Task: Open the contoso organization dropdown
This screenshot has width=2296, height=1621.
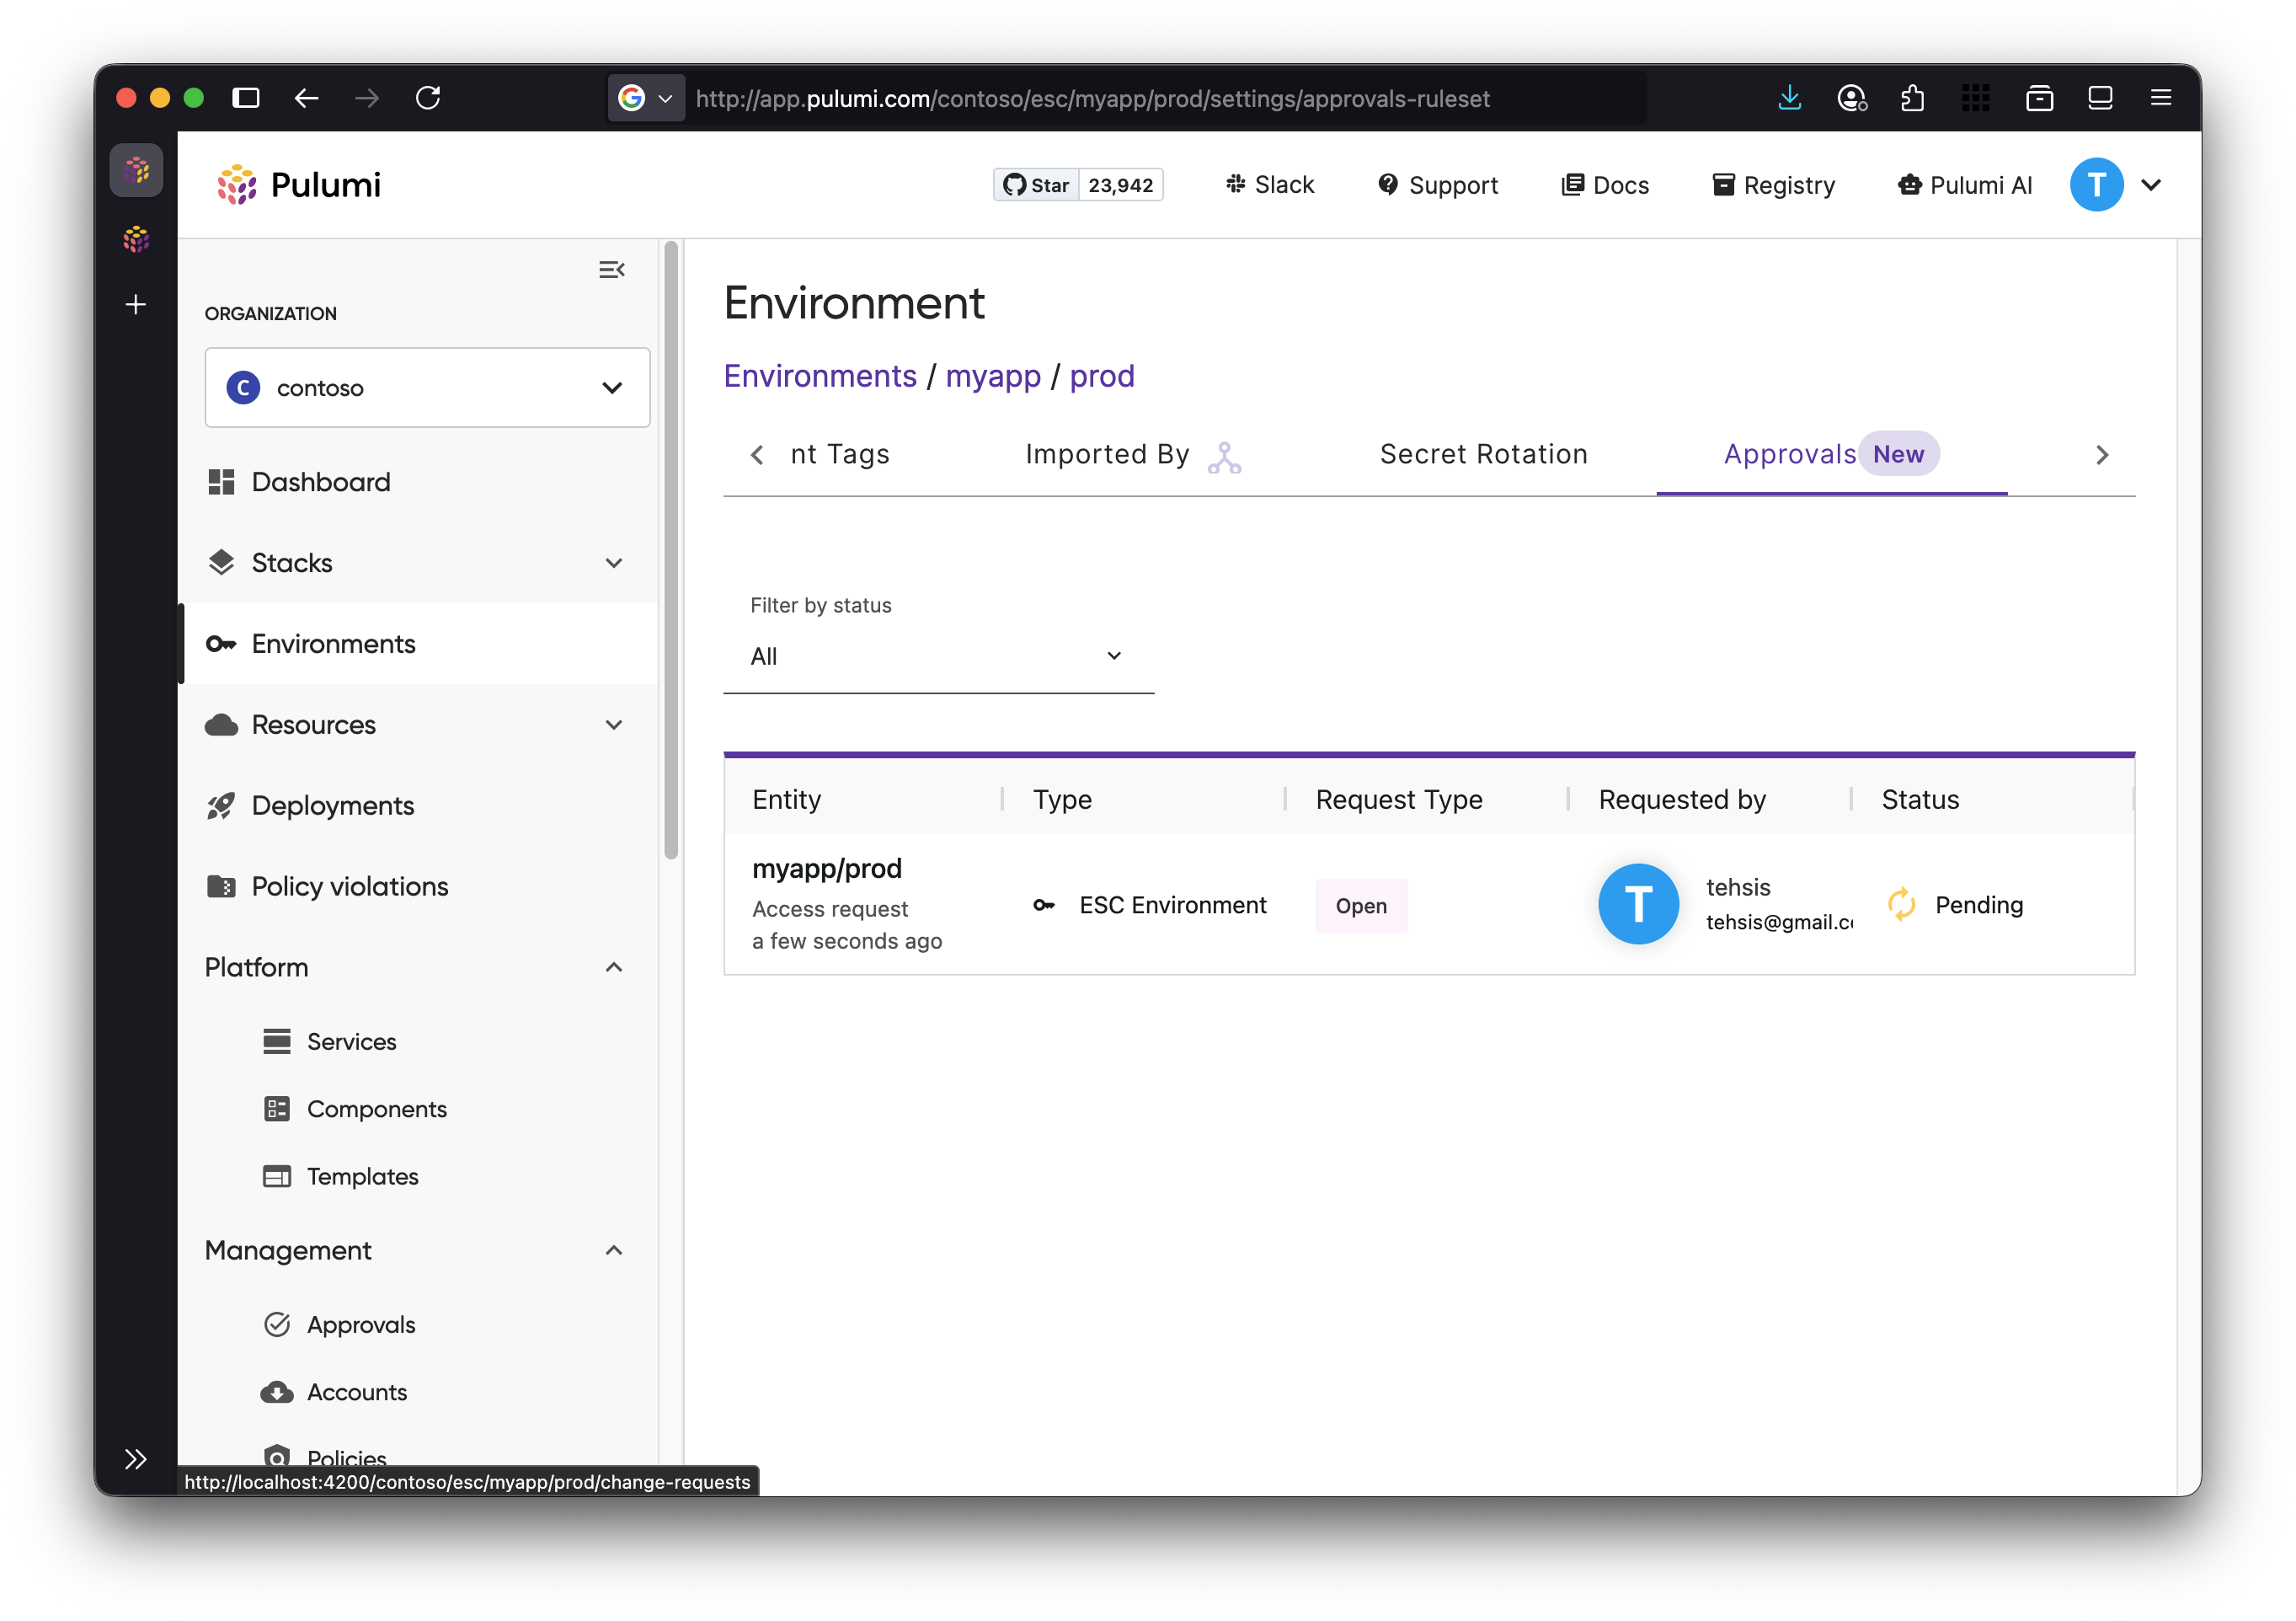Action: click(x=427, y=388)
